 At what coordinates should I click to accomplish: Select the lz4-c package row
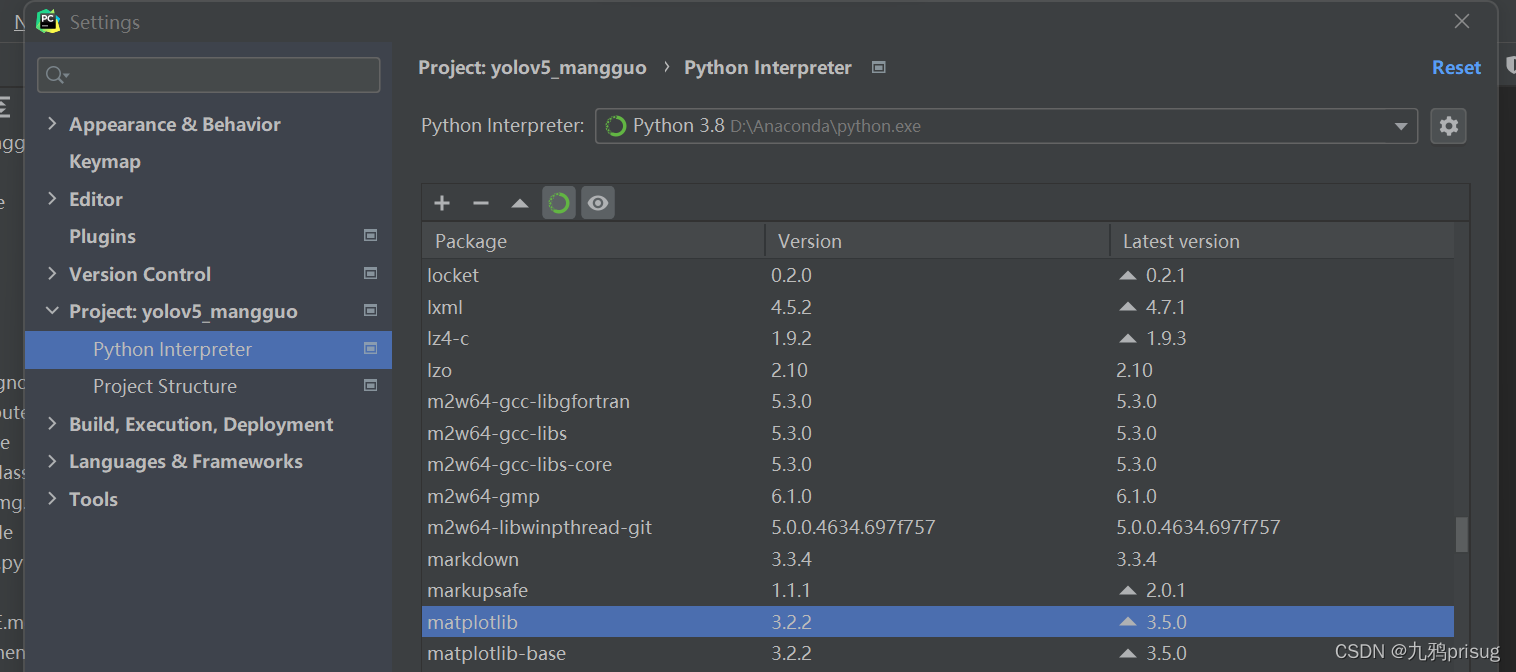click(x=938, y=338)
